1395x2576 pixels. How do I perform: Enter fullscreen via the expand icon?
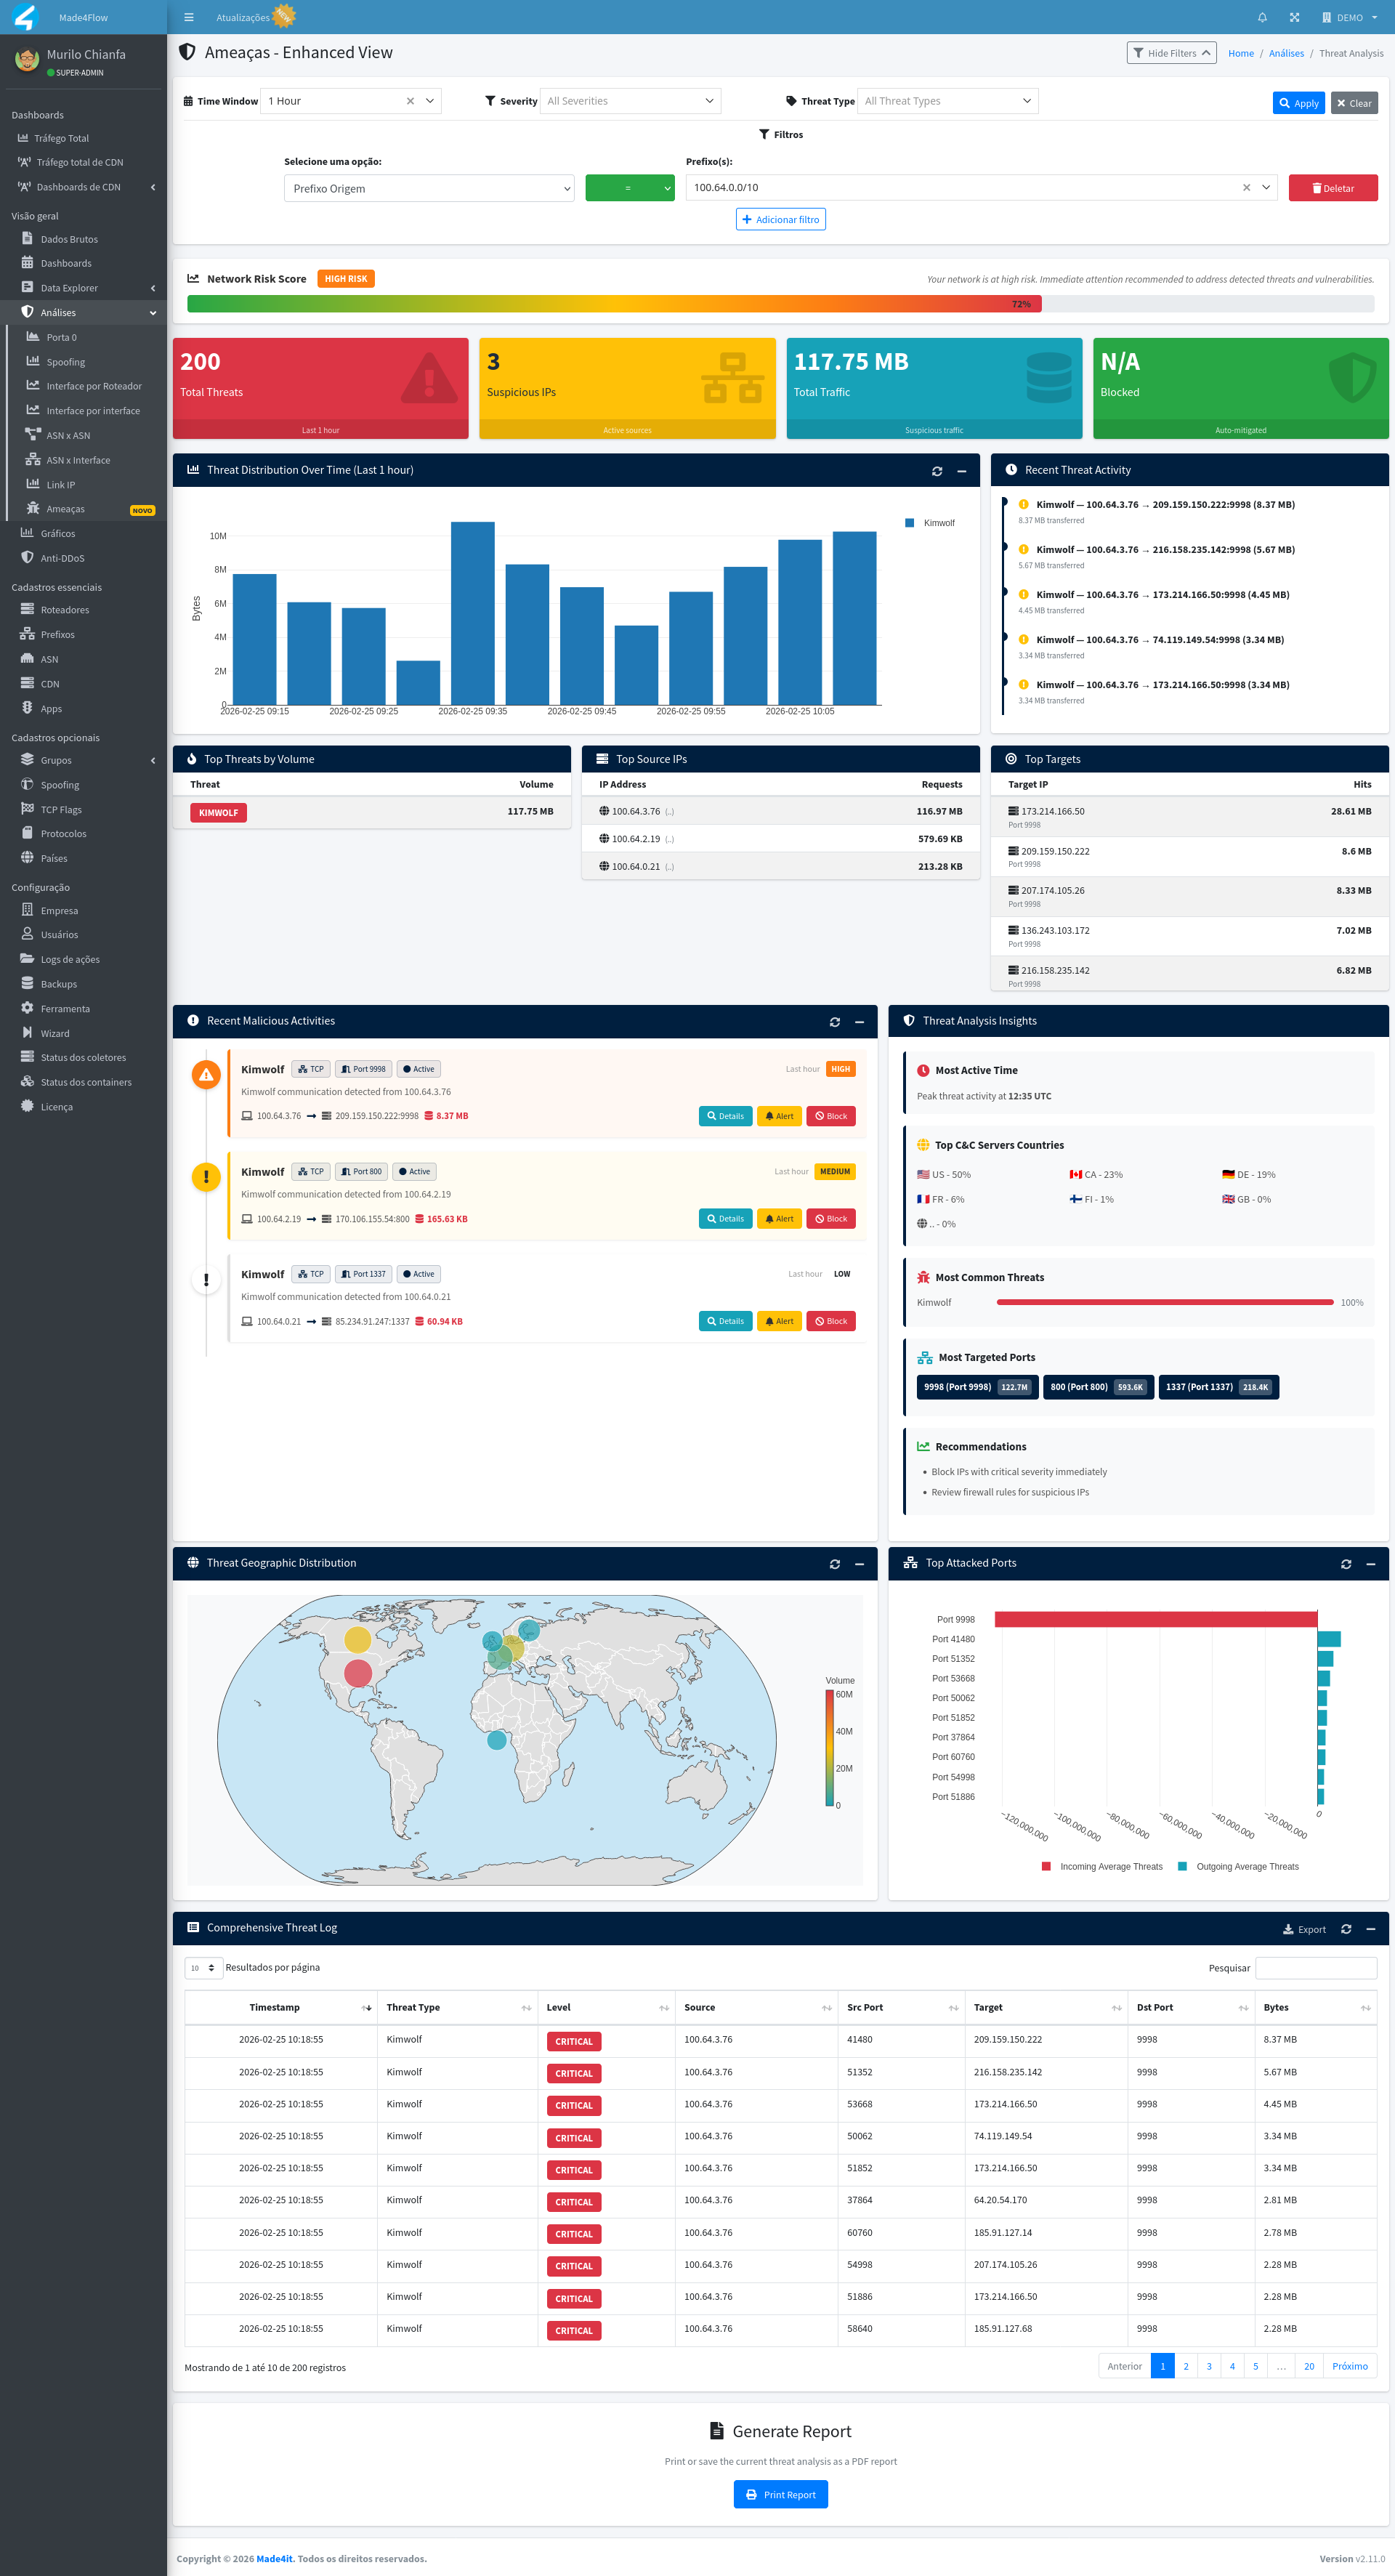(x=1294, y=17)
